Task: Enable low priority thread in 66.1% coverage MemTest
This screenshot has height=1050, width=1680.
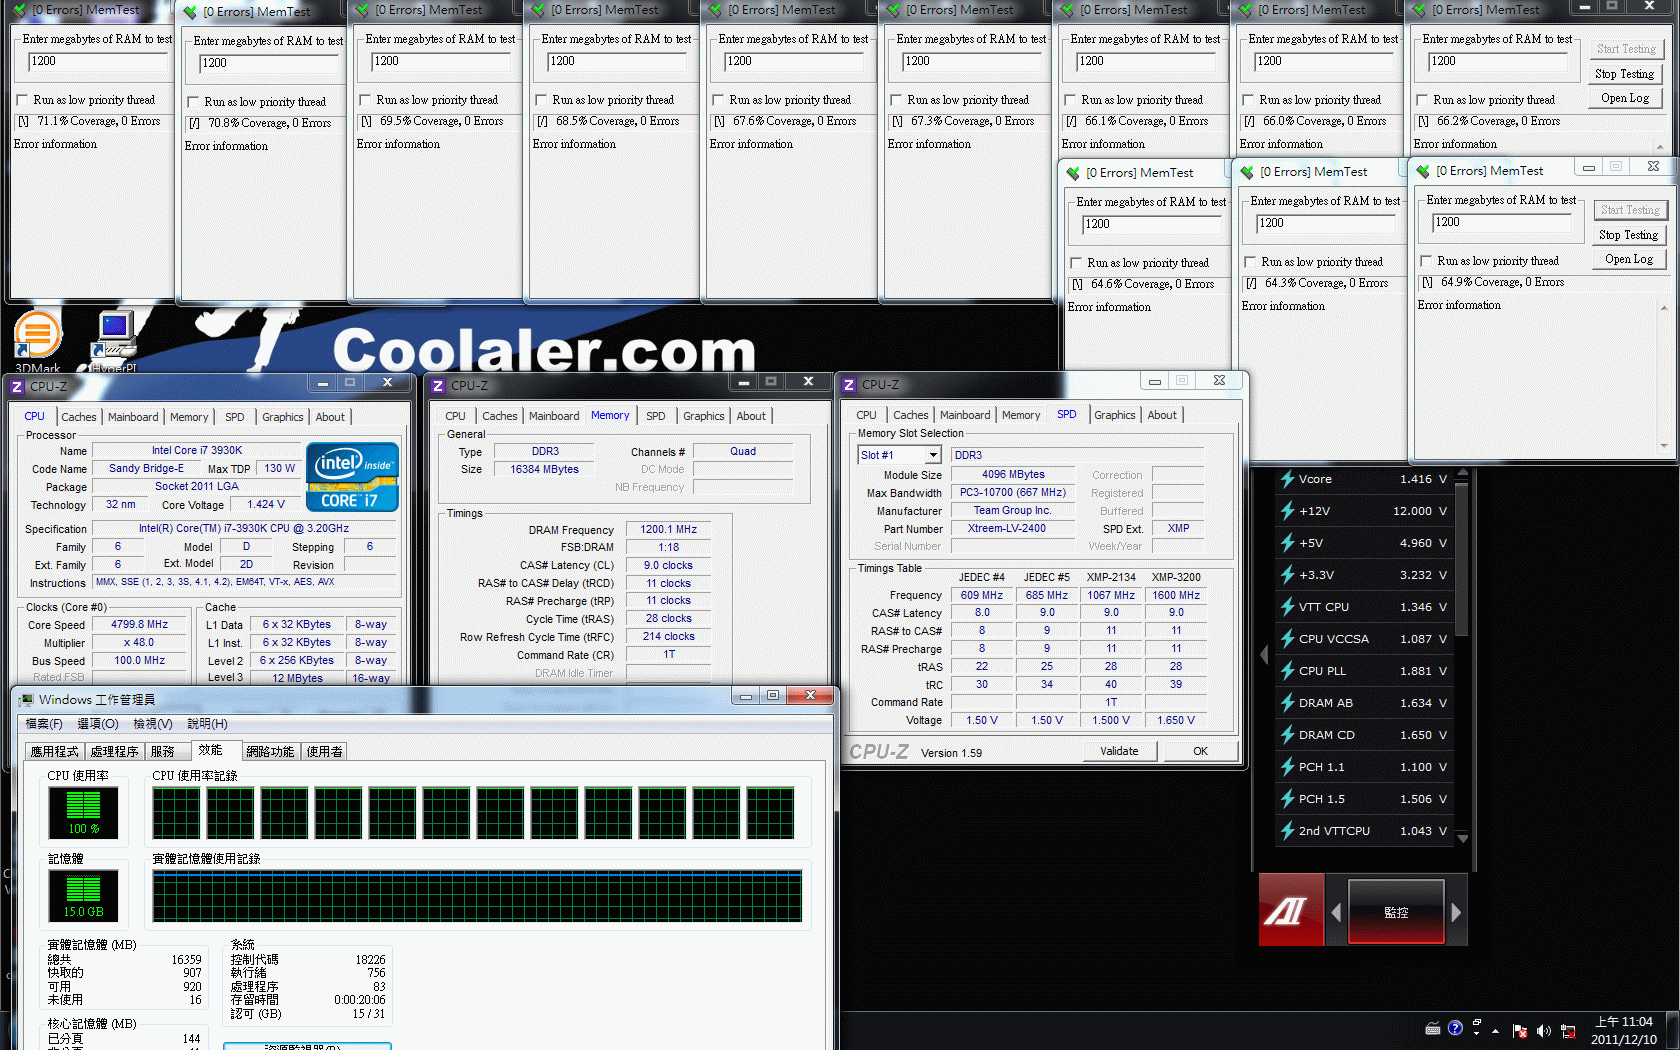Action: 1070,100
